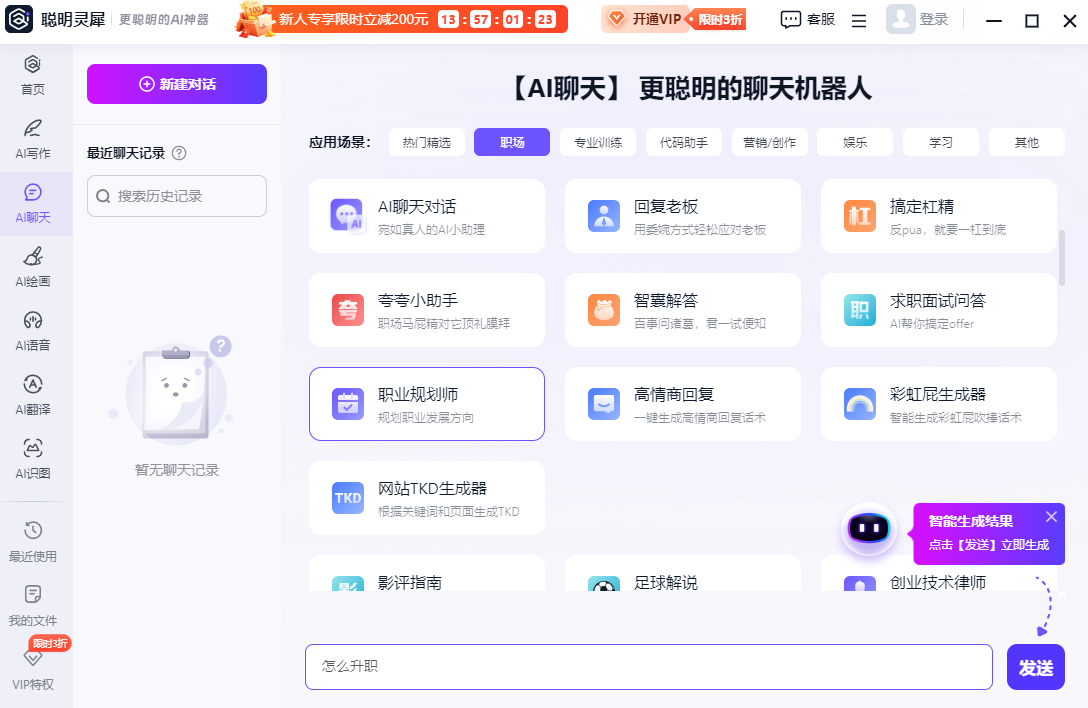Viewport: 1088px width, 708px height.
Task: Click the 新建对话 button
Action: (177, 84)
